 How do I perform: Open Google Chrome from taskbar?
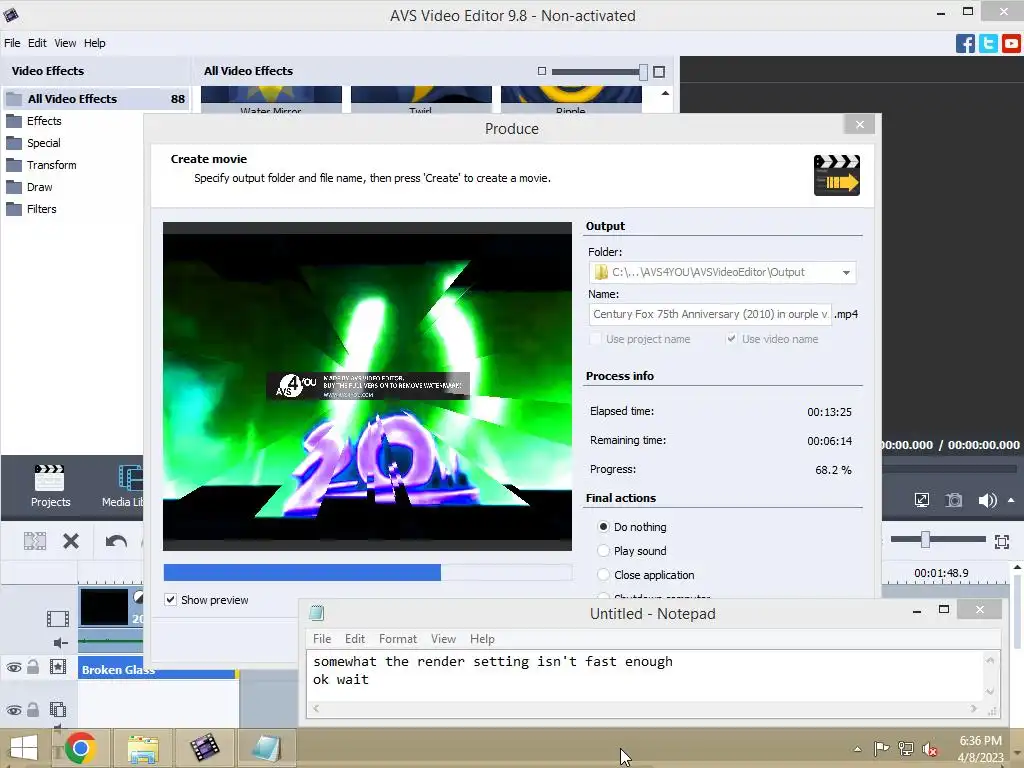point(80,748)
